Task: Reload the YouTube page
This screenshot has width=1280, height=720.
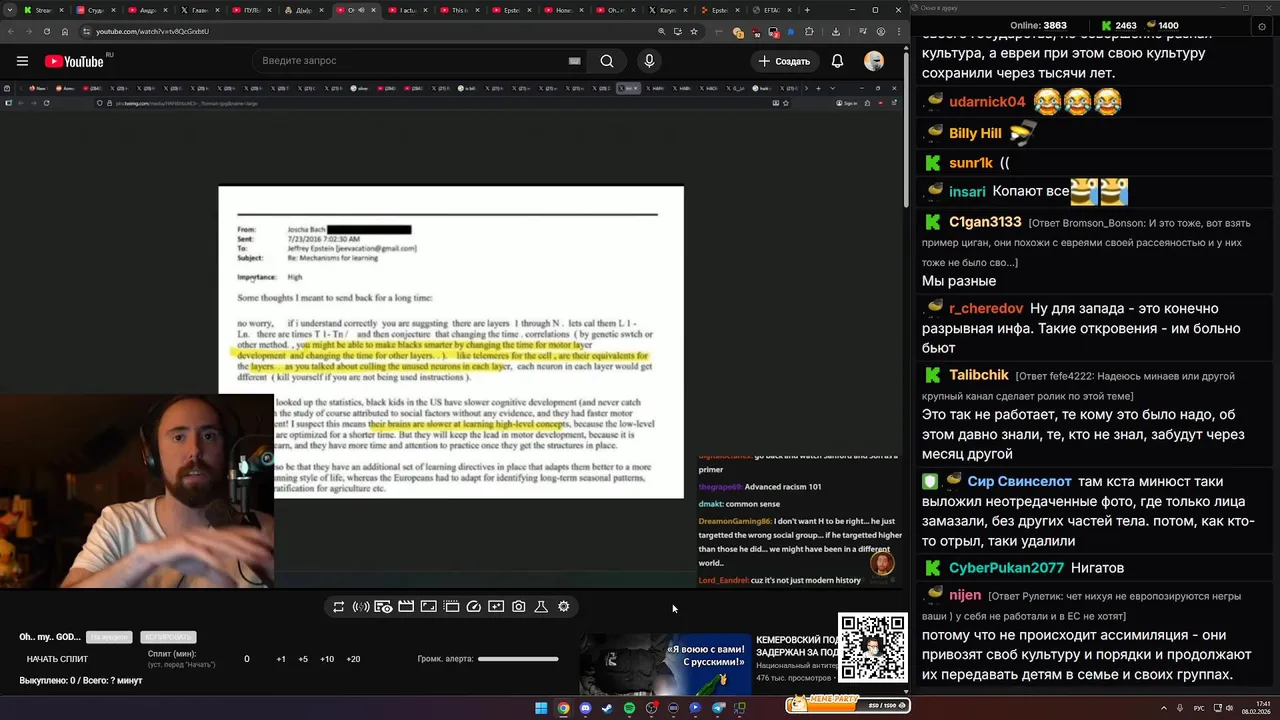Action: 47,31
